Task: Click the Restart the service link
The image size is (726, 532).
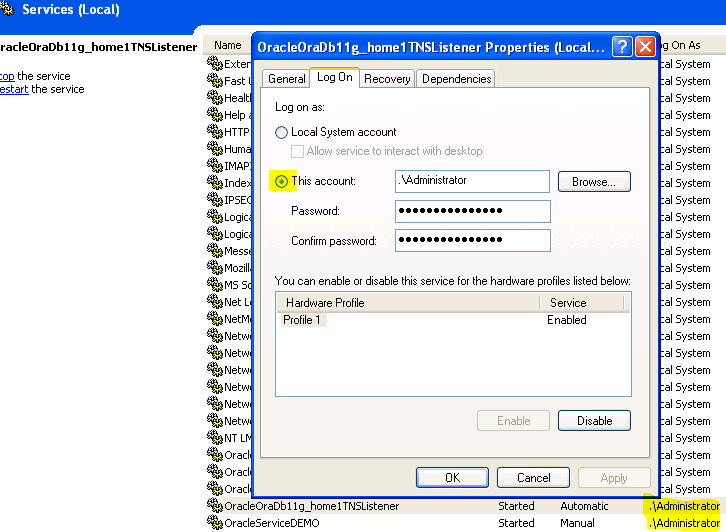Action: point(14,89)
